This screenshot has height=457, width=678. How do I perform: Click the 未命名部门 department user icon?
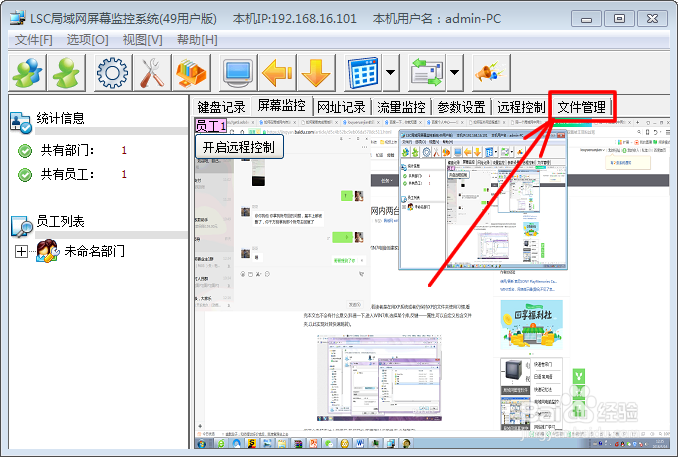[47, 251]
